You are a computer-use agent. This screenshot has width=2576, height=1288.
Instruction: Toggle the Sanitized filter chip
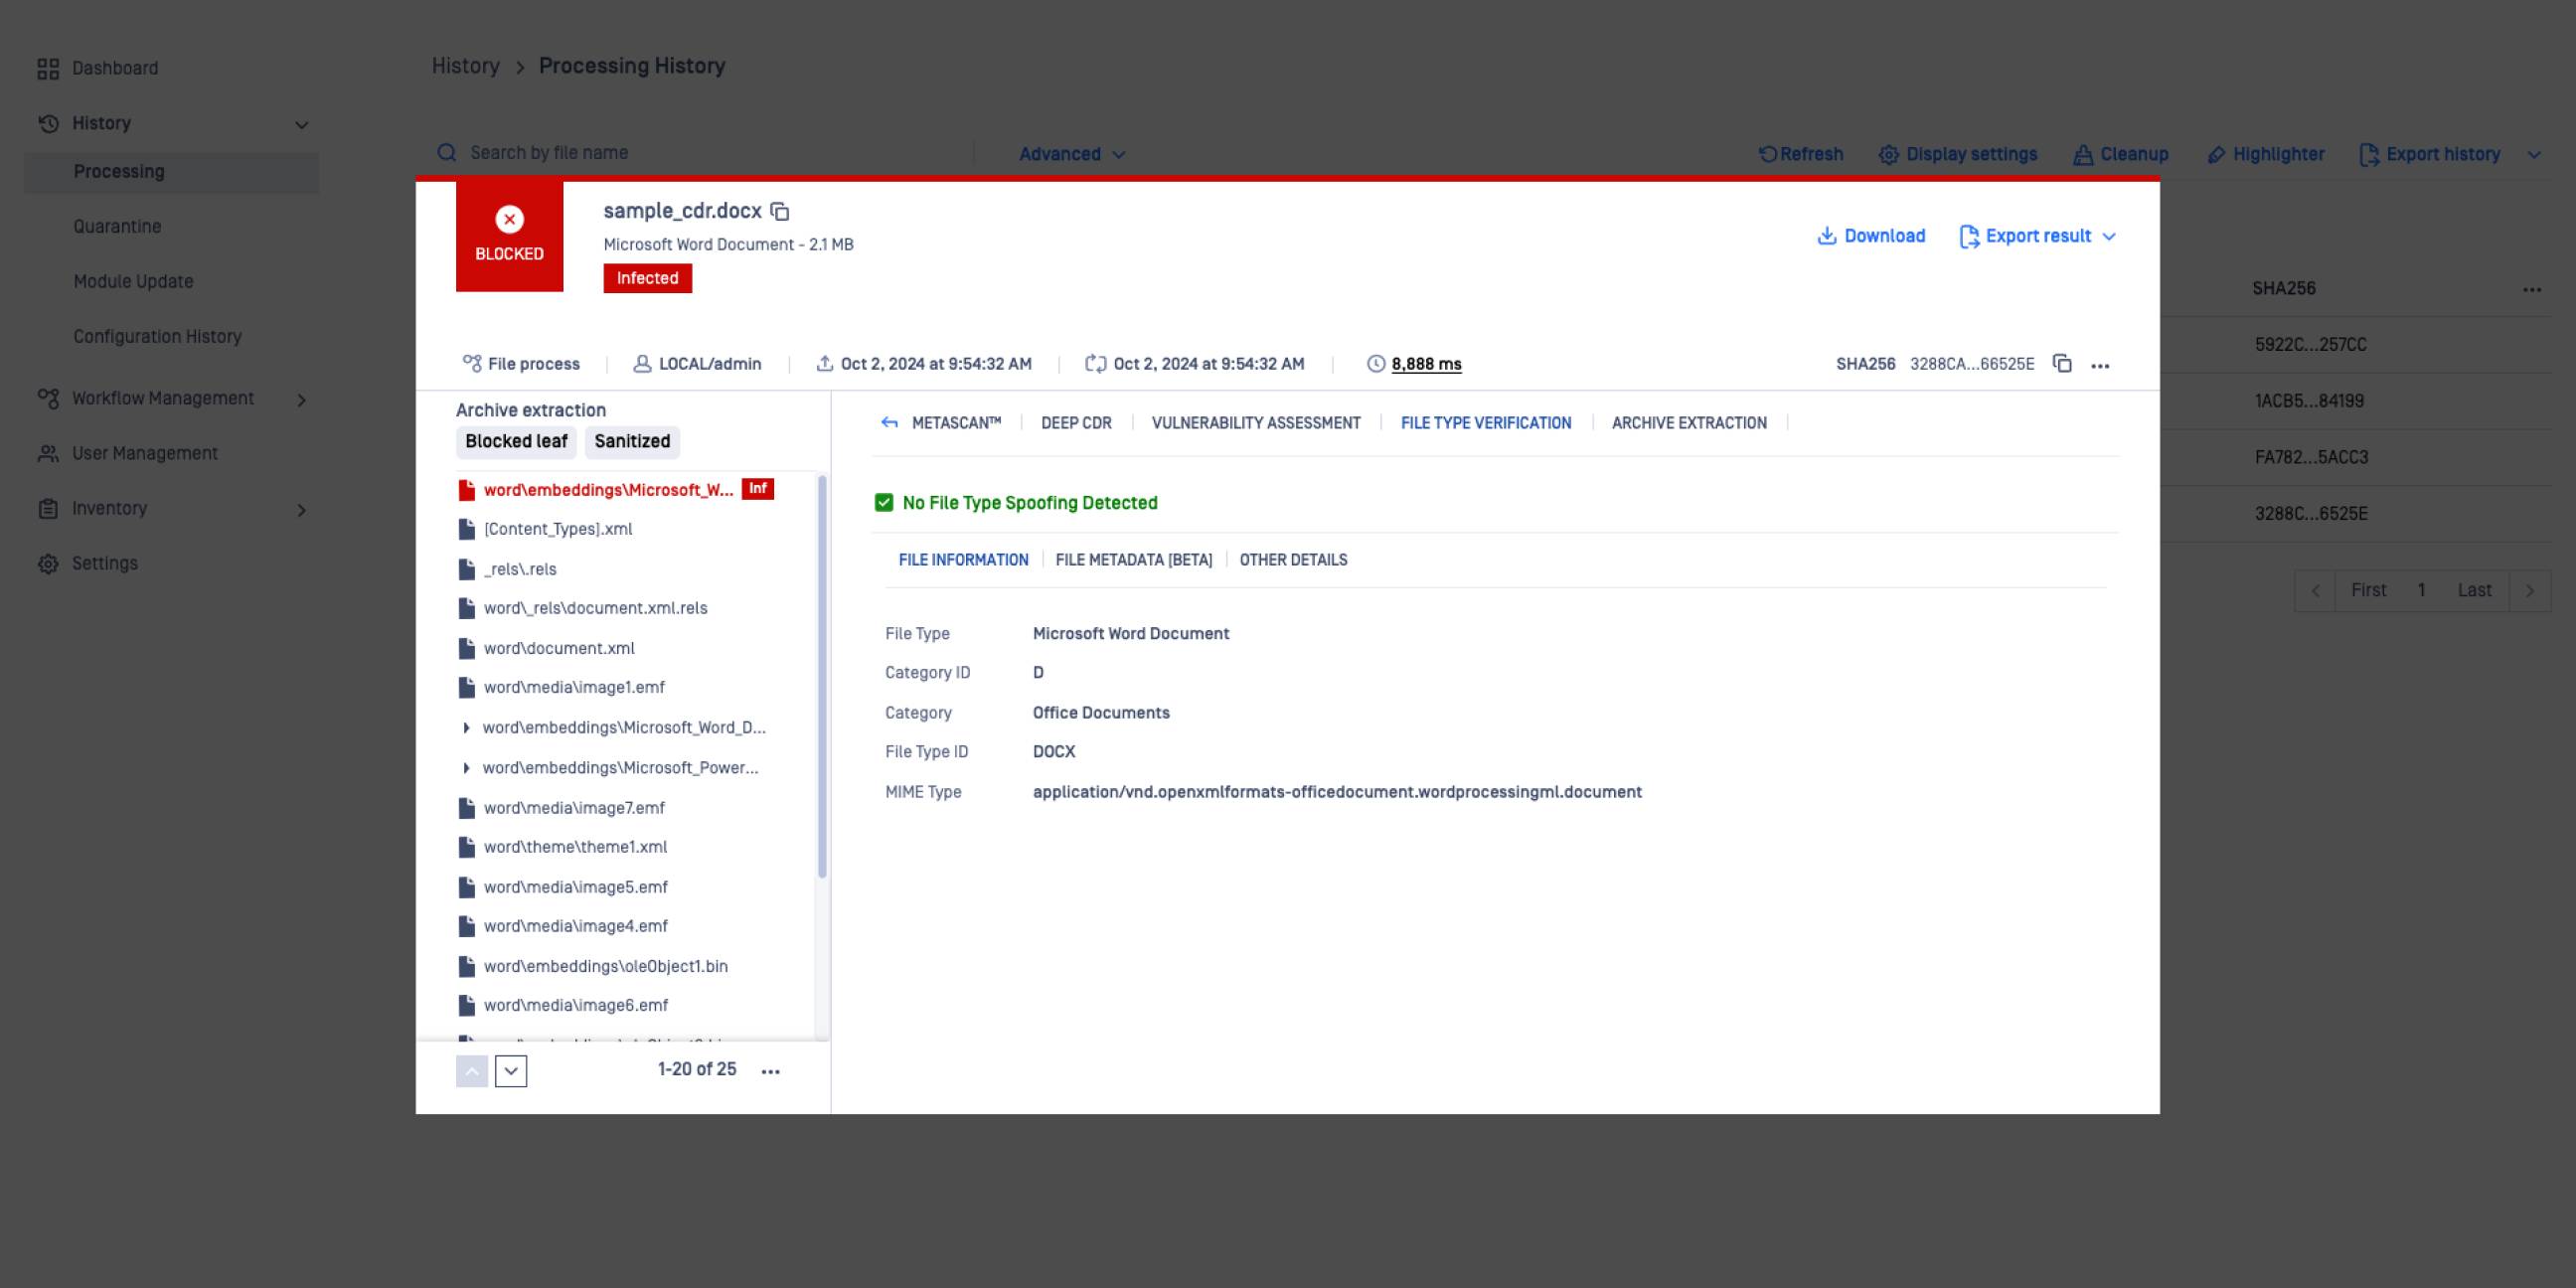coord(632,442)
